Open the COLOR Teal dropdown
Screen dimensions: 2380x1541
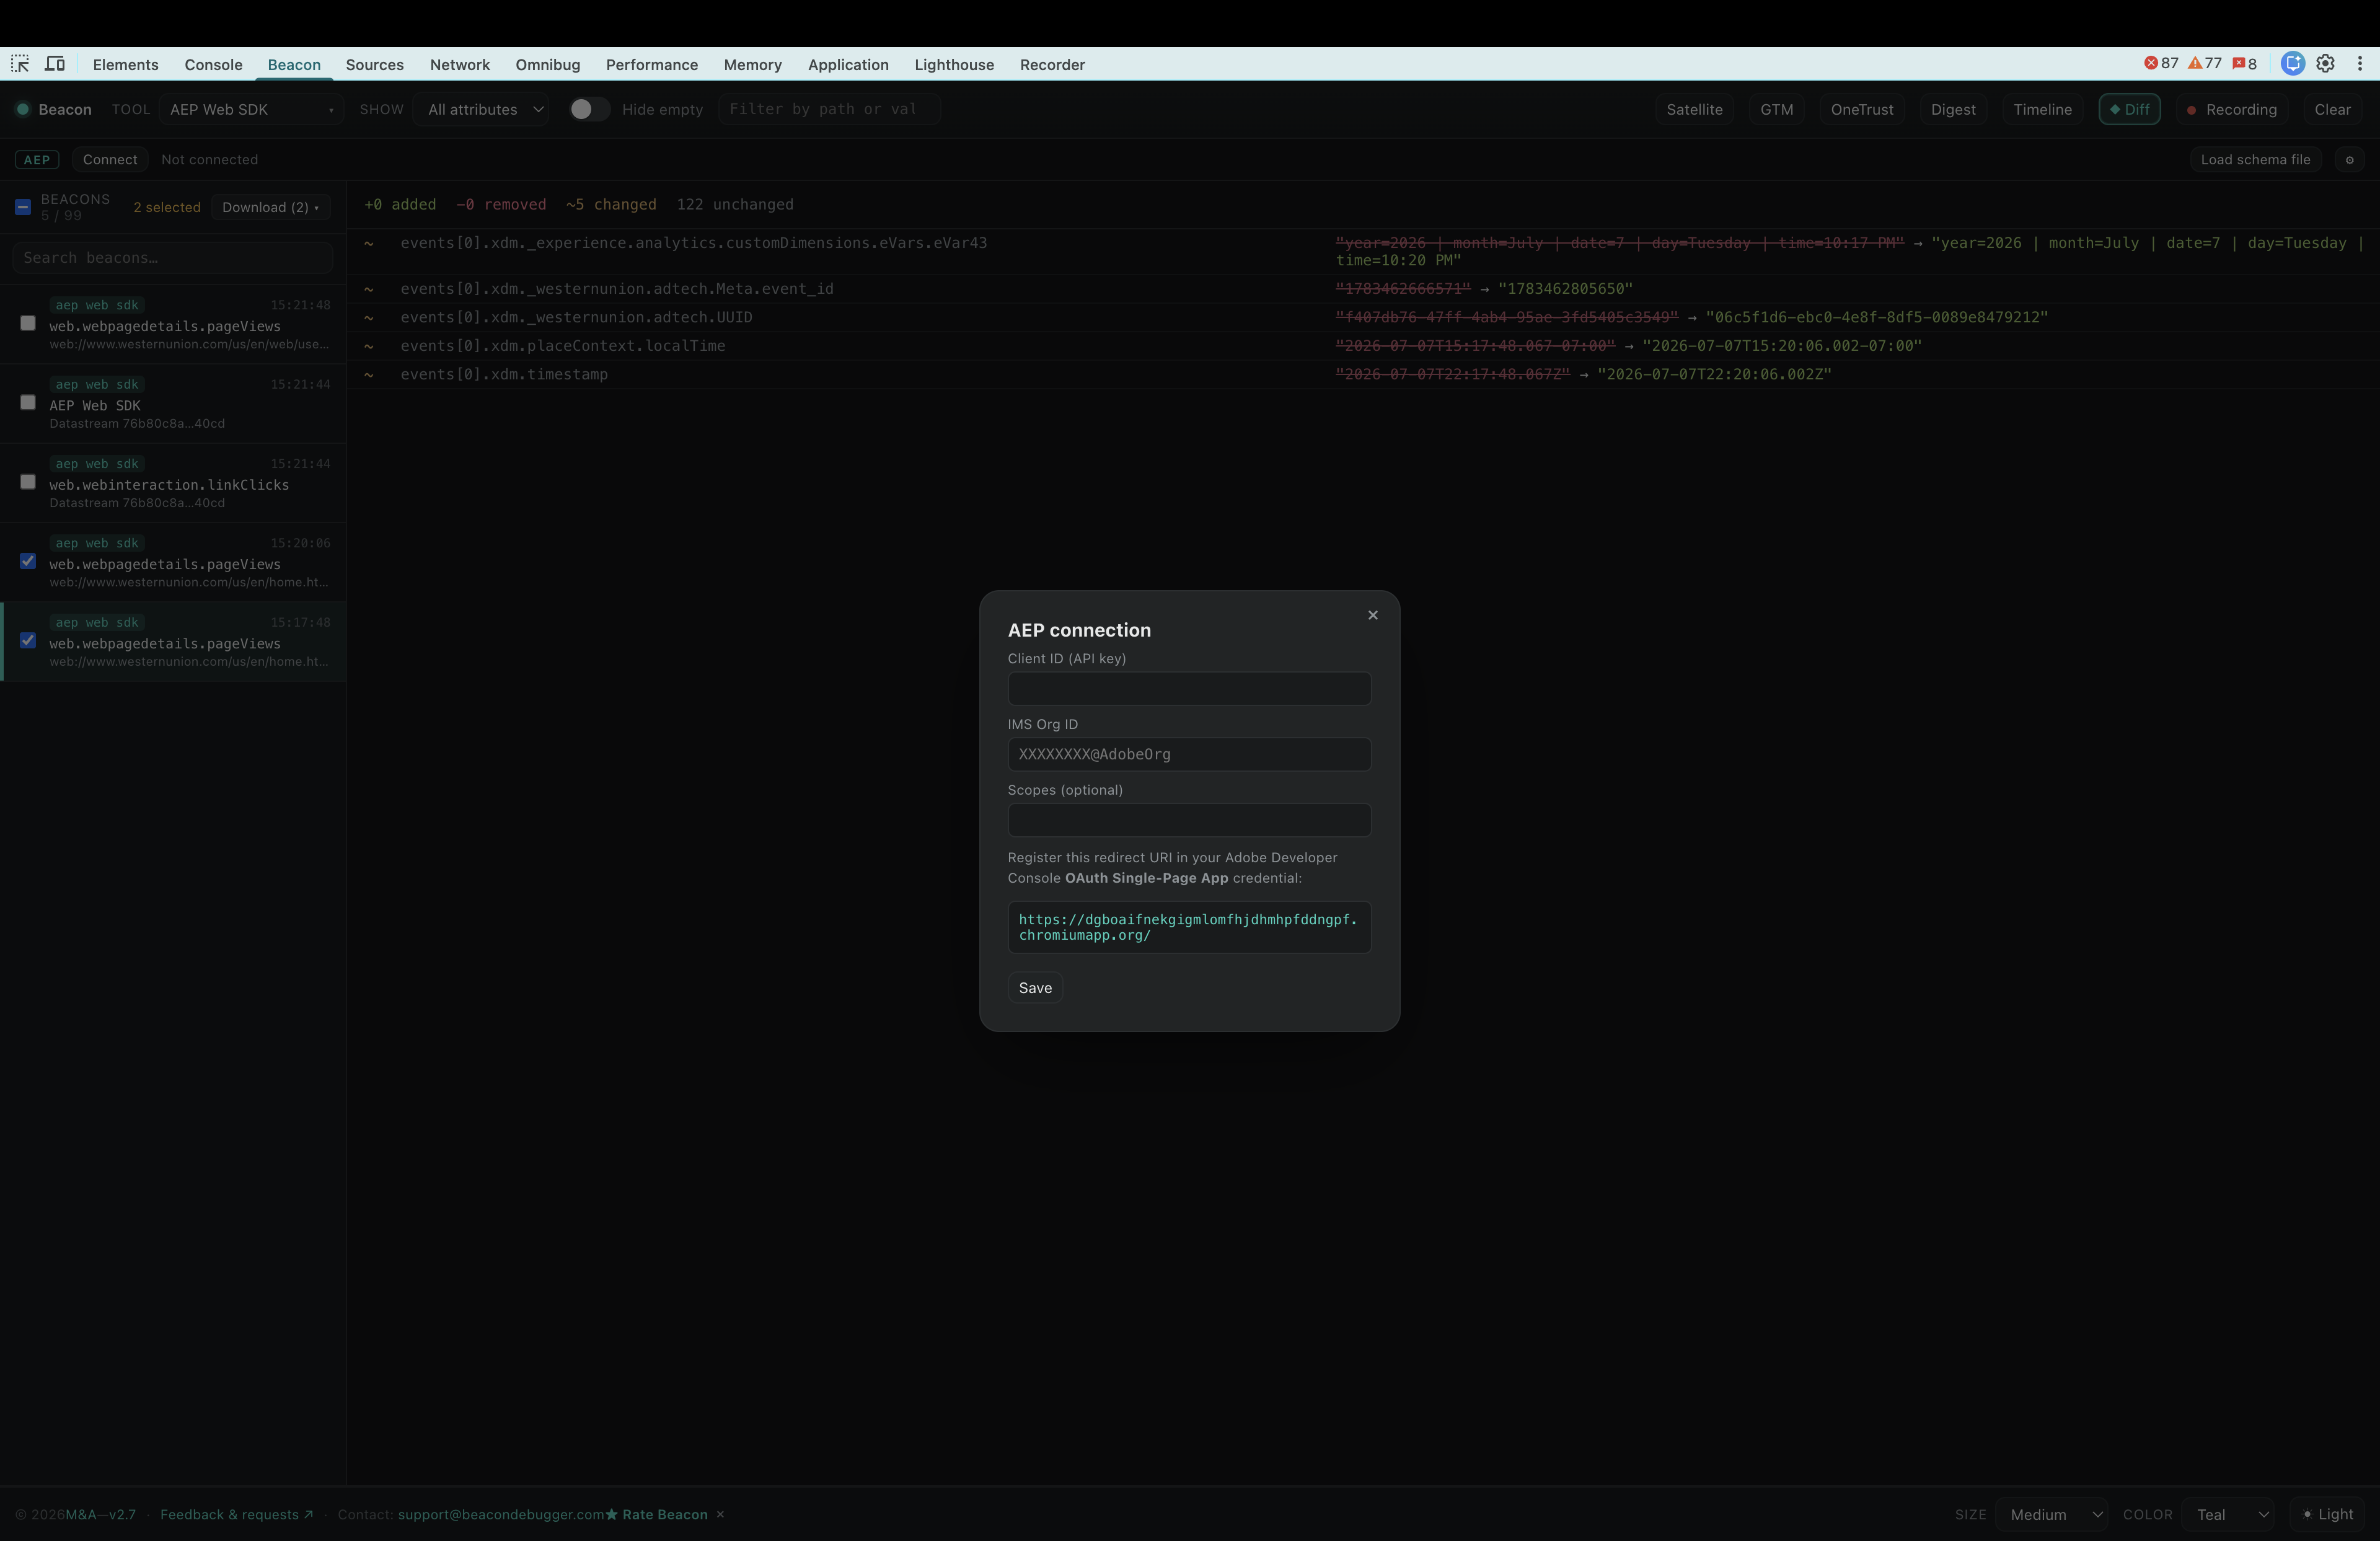(x=2229, y=1514)
